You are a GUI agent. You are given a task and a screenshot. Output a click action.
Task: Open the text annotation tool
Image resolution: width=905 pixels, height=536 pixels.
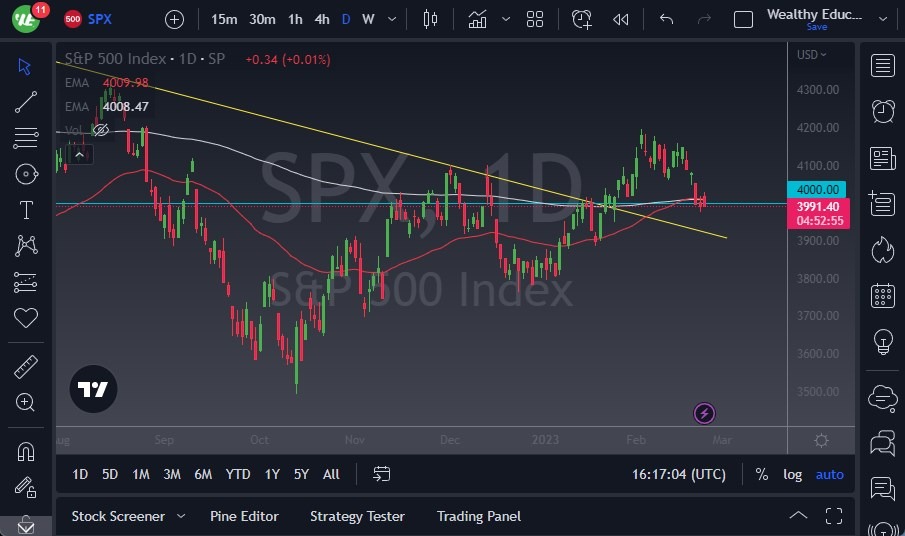(x=26, y=210)
